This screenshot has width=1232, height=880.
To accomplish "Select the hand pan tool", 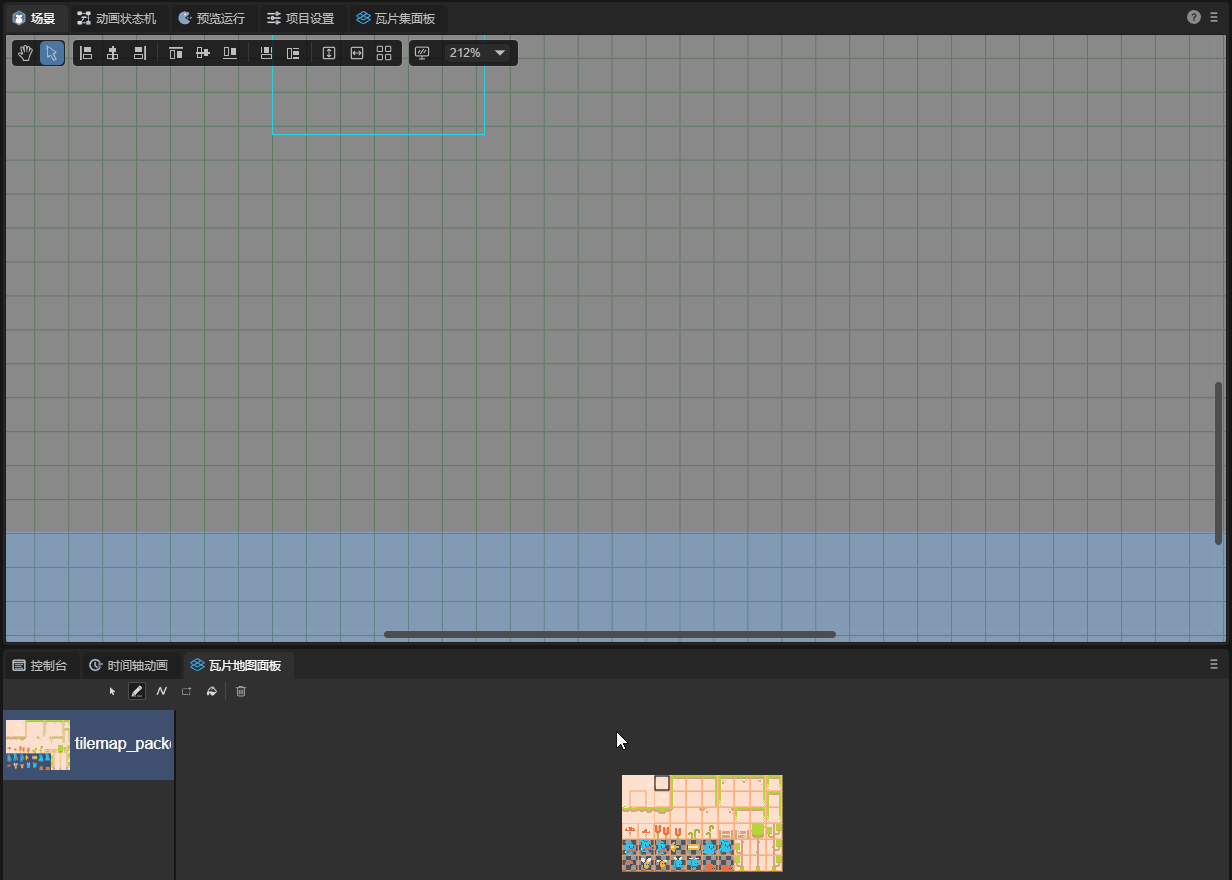I will 26,53.
